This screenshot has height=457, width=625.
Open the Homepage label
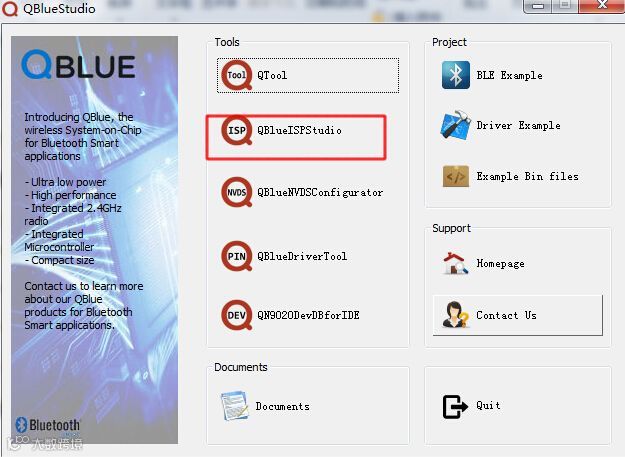(x=501, y=263)
